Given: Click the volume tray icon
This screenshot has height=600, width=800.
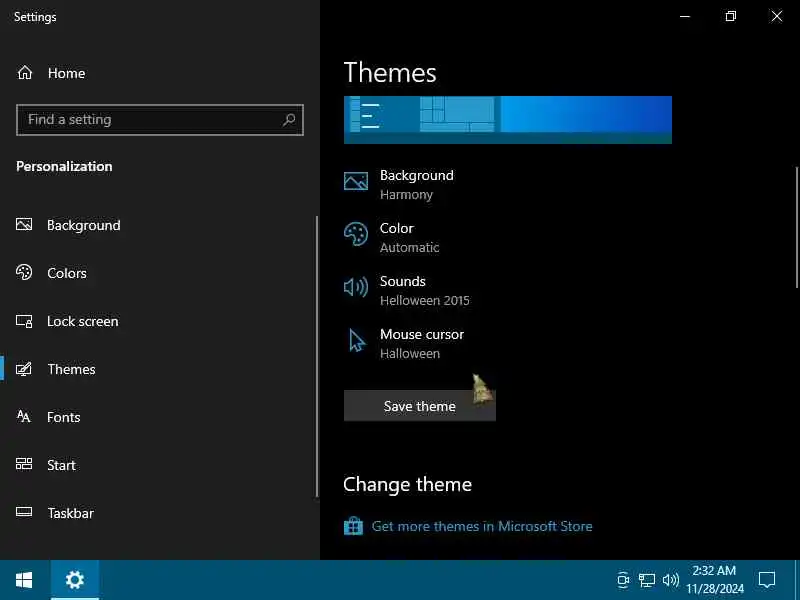Looking at the screenshot, I should coord(670,580).
